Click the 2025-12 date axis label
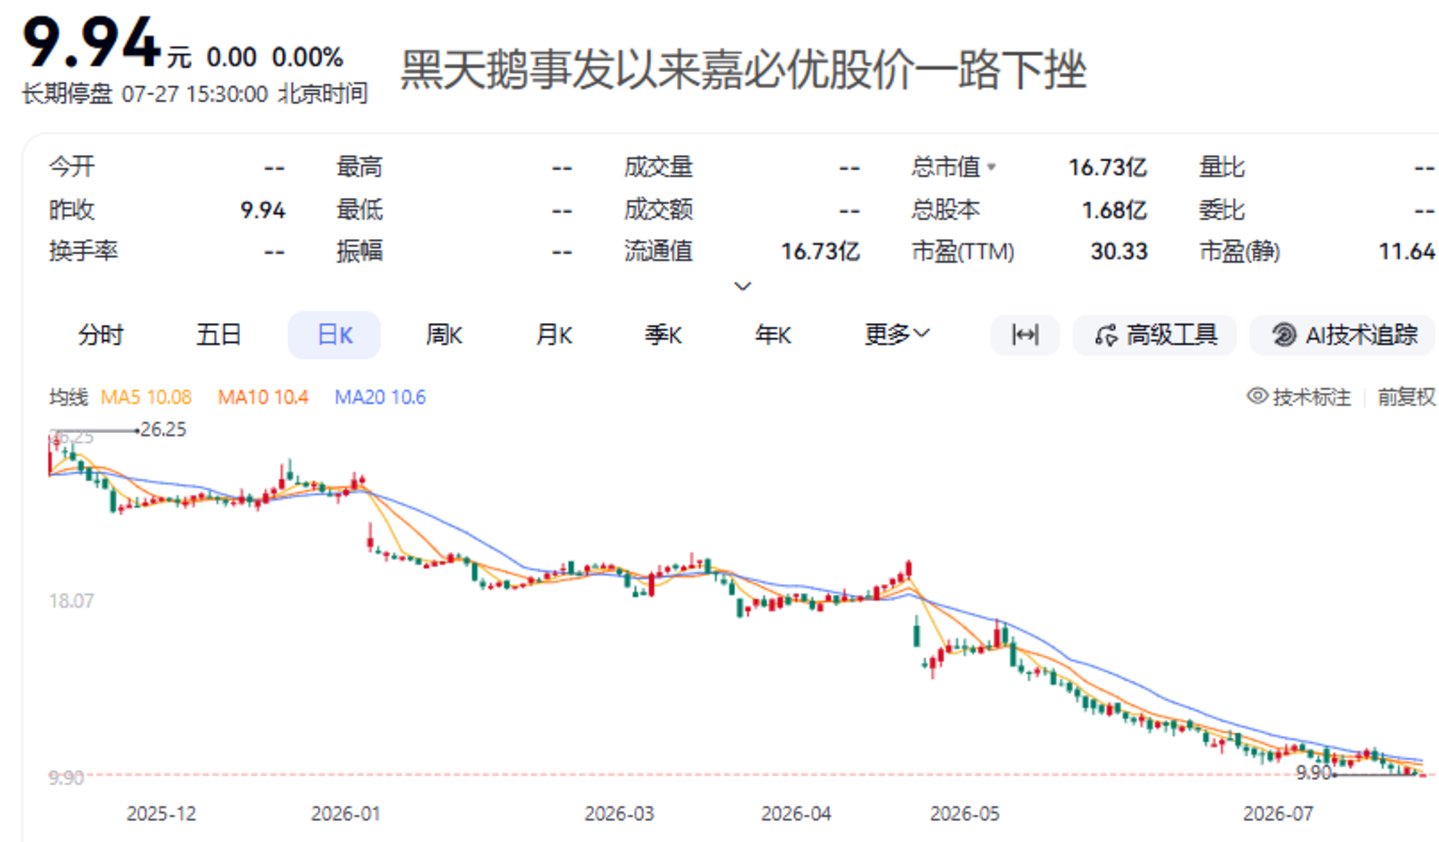Screen dimensions: 1439x842 (x=161, y=813)
